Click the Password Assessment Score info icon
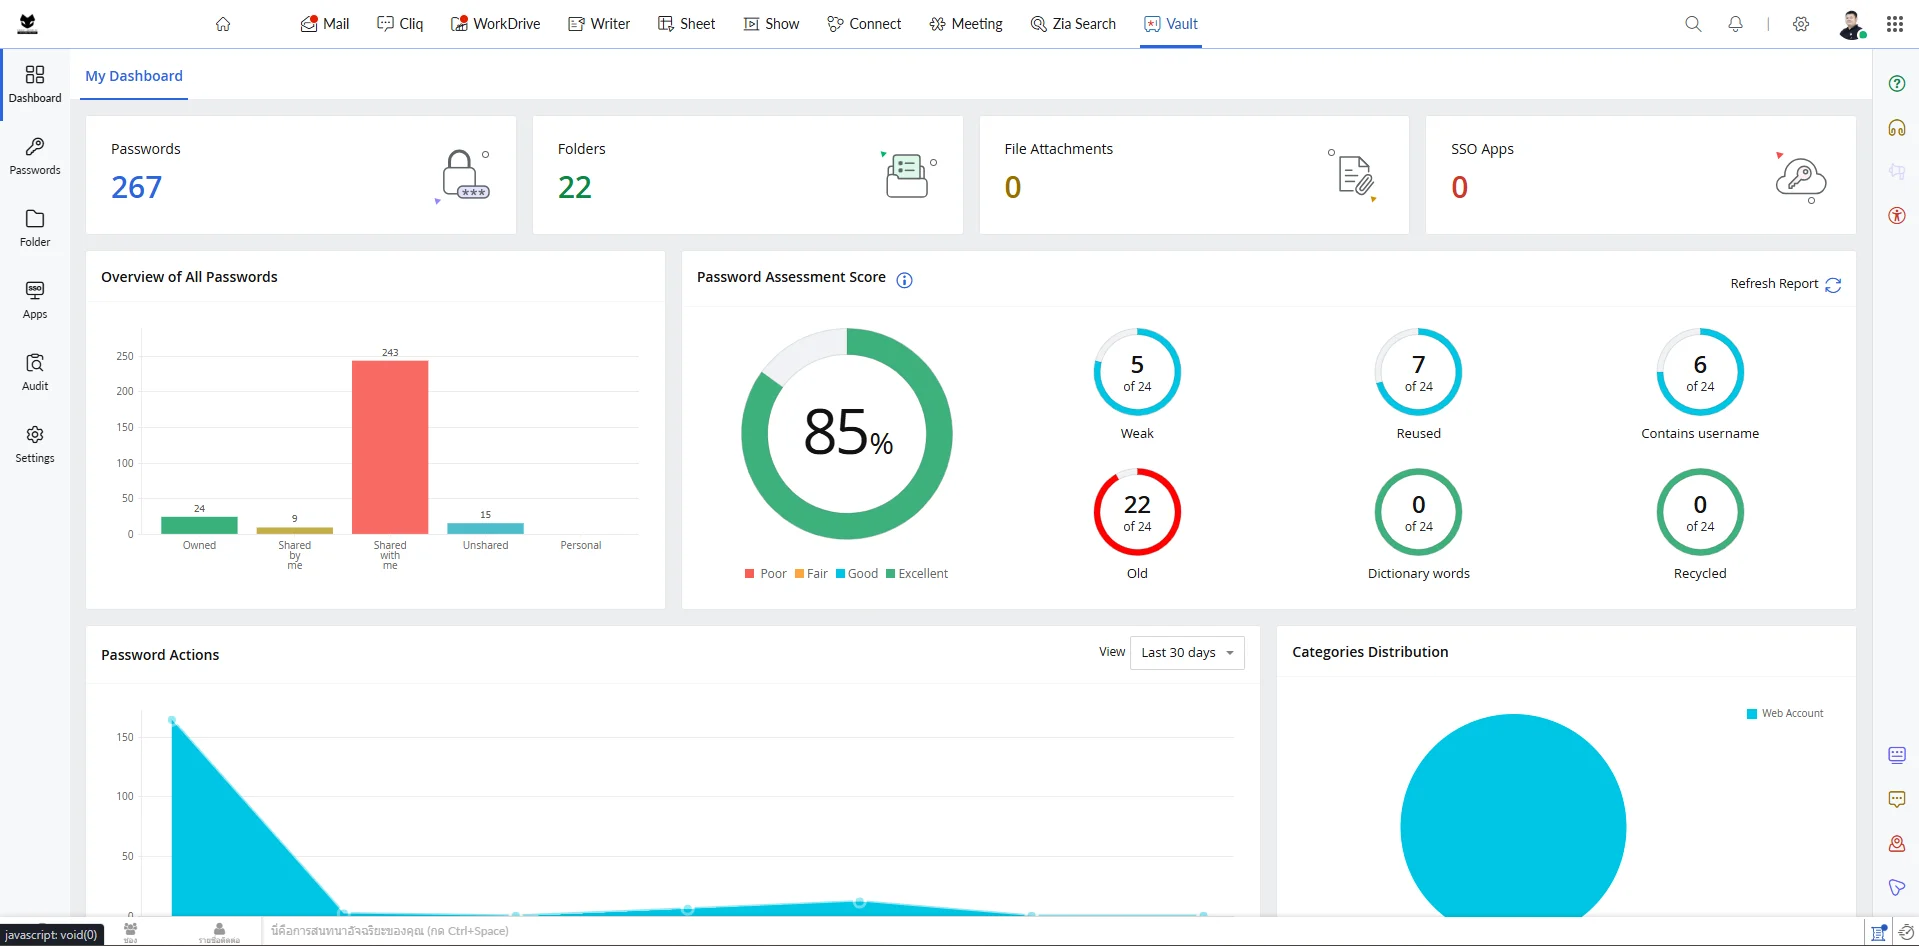Image resolution: width=1919 pixels, height=946 pixels. (x=904, y=280)
